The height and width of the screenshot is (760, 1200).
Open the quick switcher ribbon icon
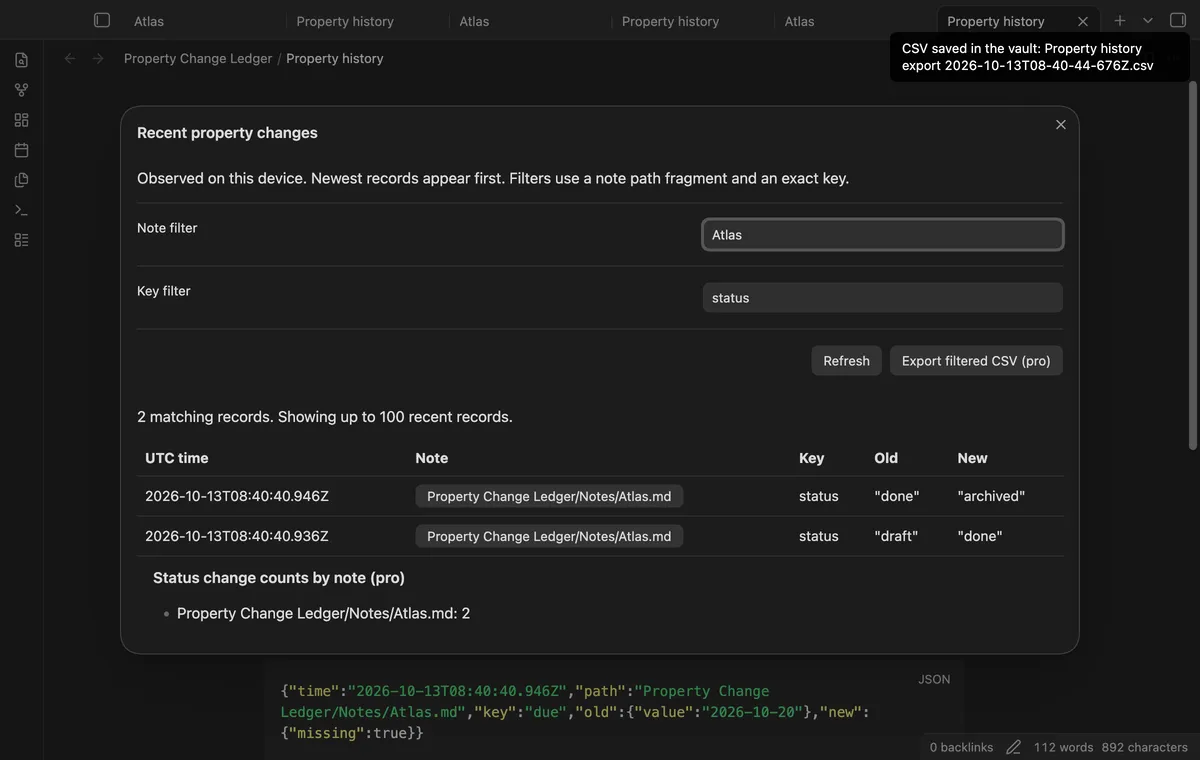pyautogui.click(x=21, y=60)
